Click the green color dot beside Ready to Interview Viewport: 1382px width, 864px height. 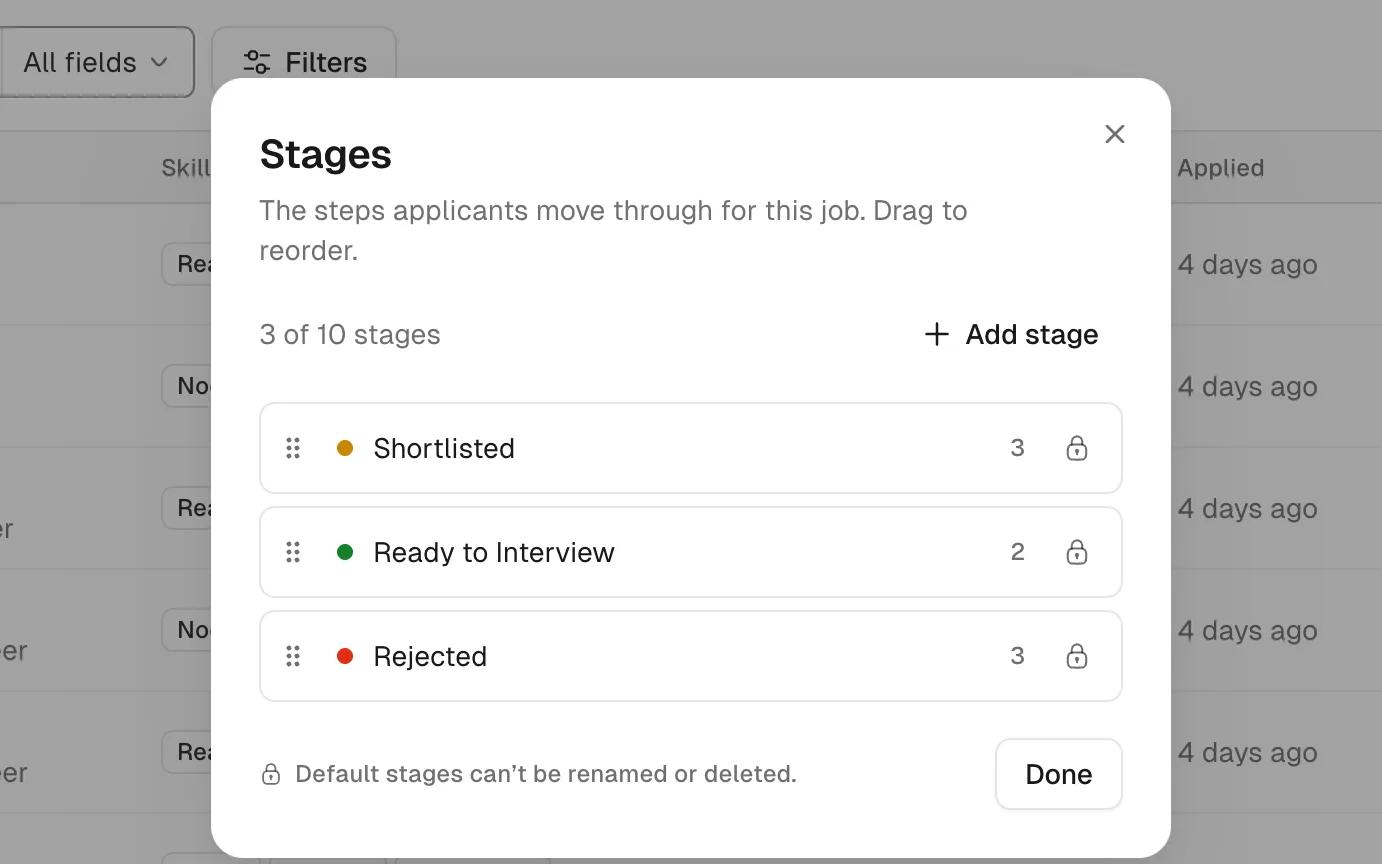[x=345, y=552]
